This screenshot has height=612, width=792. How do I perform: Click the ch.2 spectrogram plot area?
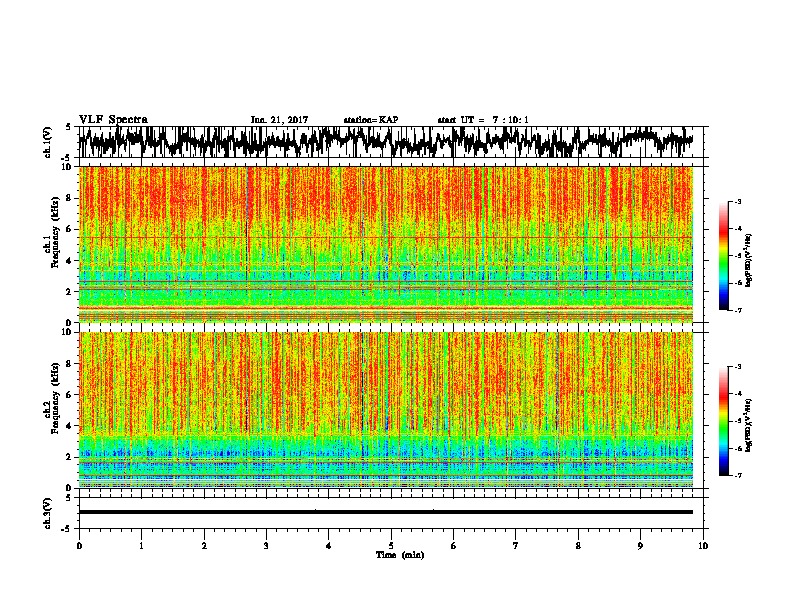386,410
